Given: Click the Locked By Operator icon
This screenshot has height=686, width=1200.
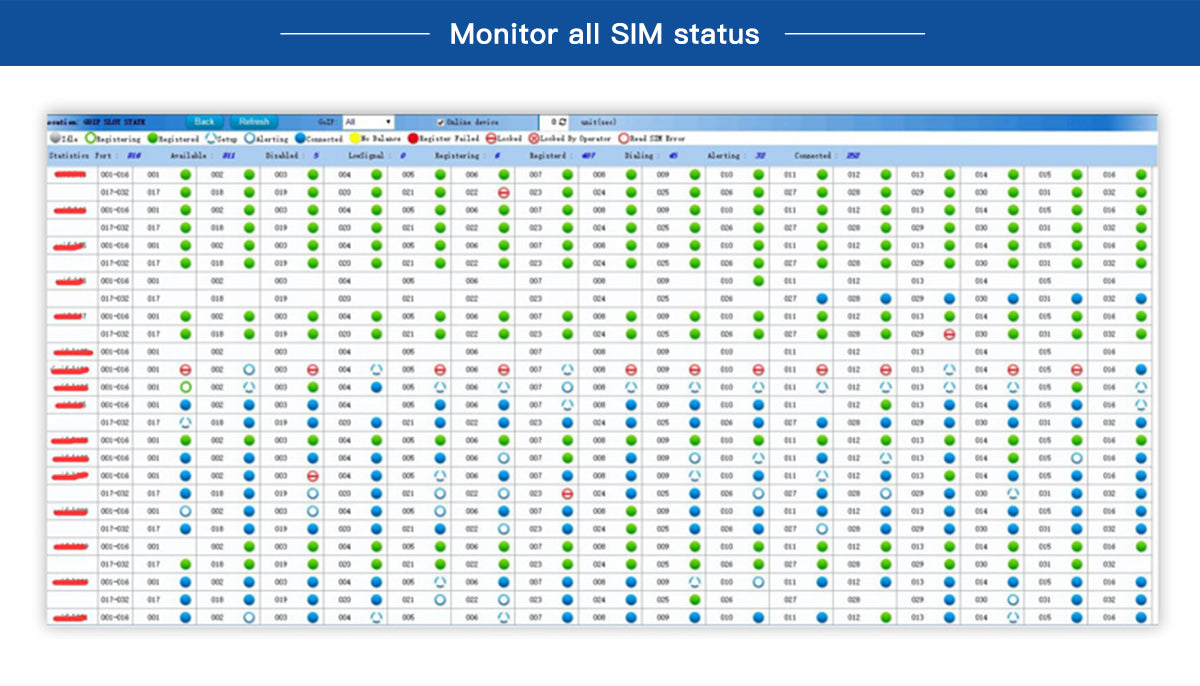Looking at the screenshot, I should [x=533, y=139].
